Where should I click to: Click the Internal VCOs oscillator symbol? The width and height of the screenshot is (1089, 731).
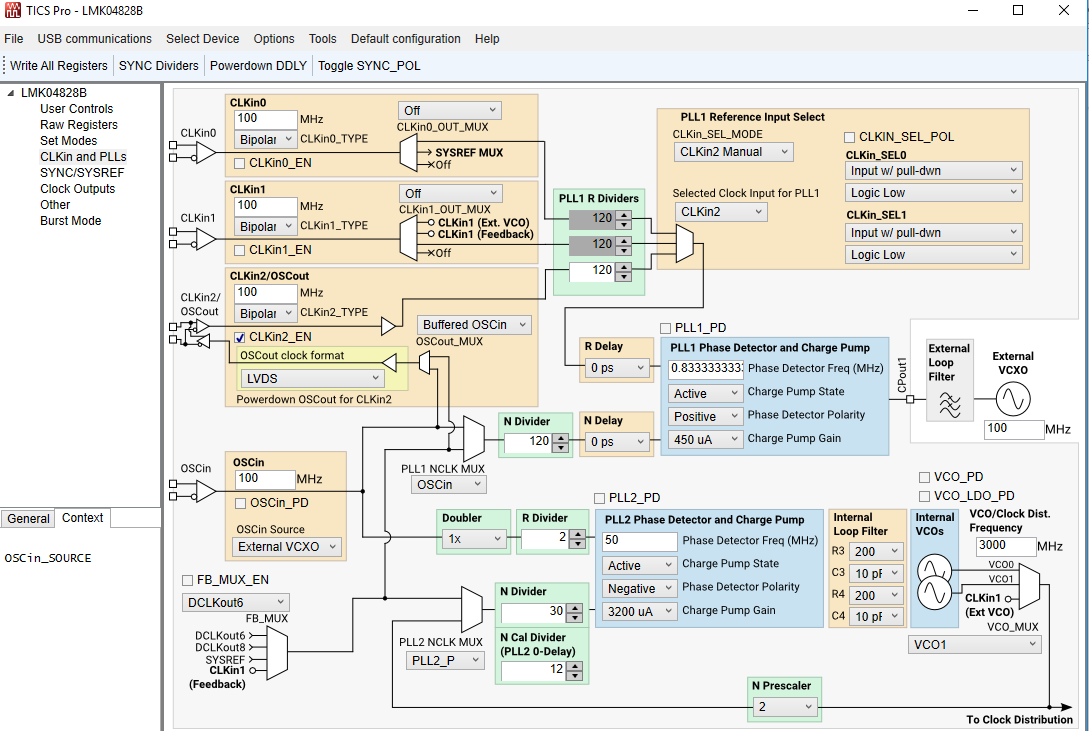pos(934,582)
